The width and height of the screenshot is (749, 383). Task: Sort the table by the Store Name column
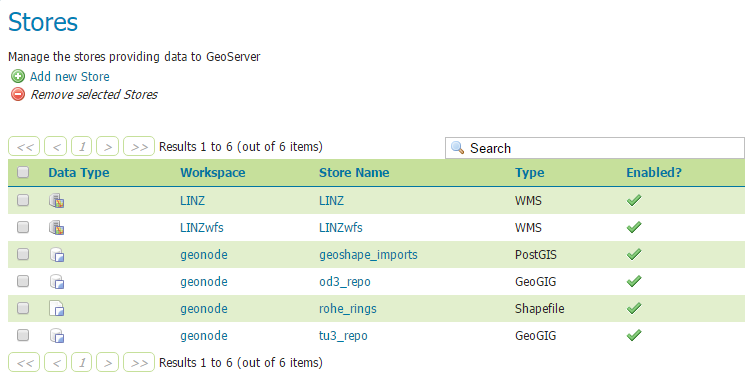[354, 173]
